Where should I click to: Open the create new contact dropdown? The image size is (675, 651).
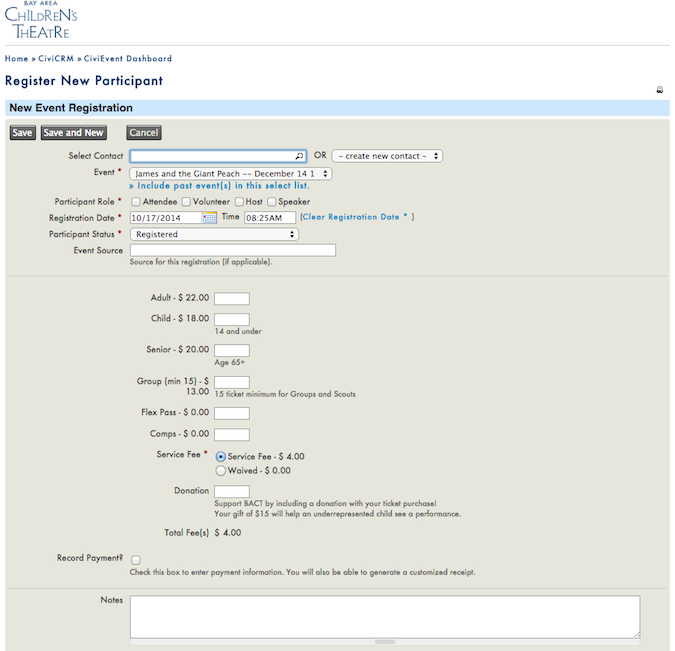pos(387,156)
